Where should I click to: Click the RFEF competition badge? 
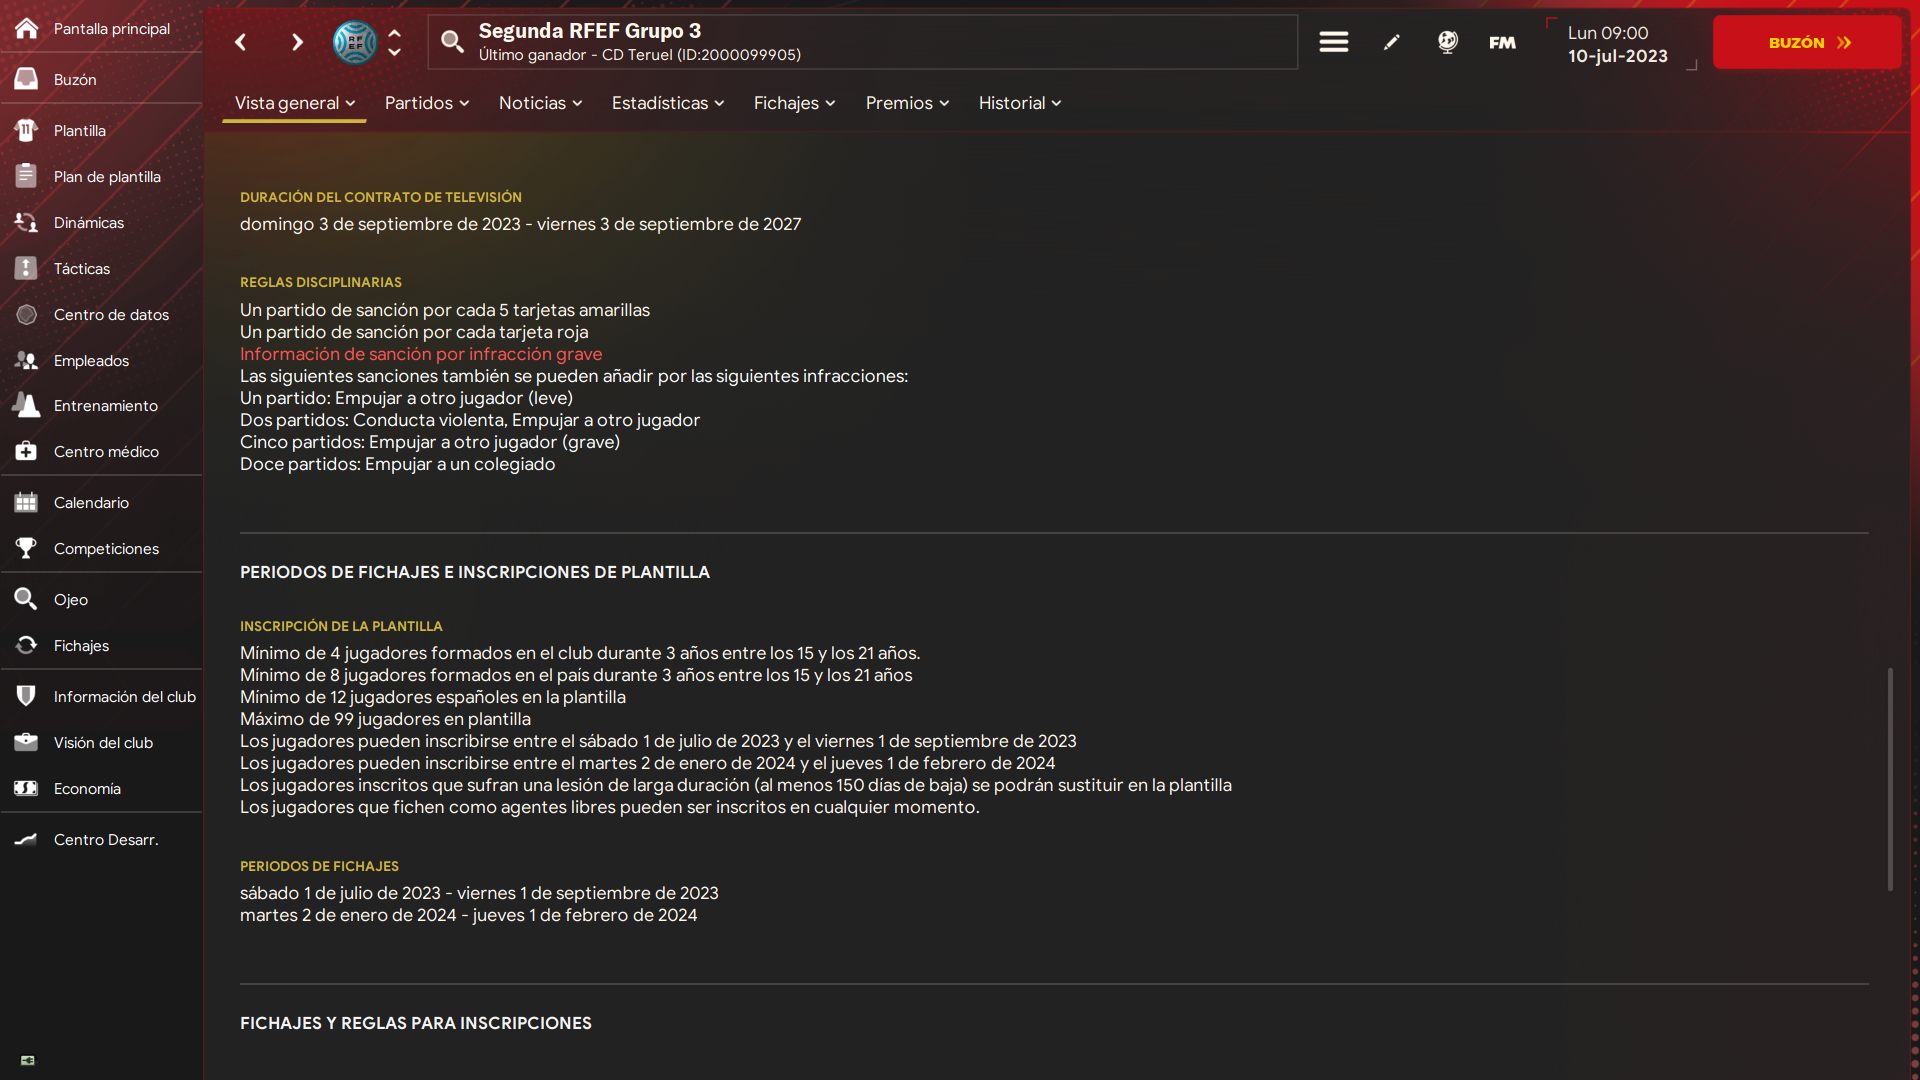click(355, 42)
